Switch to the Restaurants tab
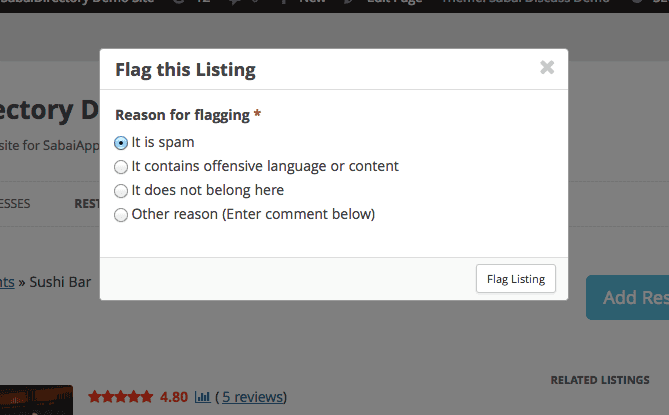669x415 pixels. (86, 204)
